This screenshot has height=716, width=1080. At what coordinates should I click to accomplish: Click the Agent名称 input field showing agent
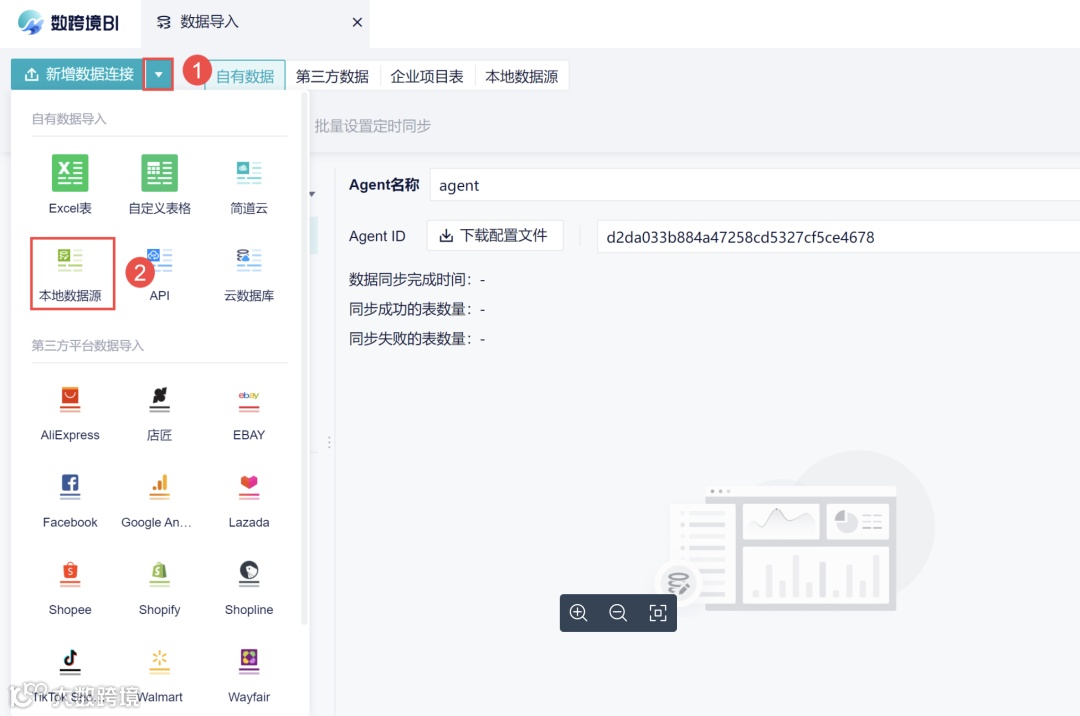(x=600, y=185)
